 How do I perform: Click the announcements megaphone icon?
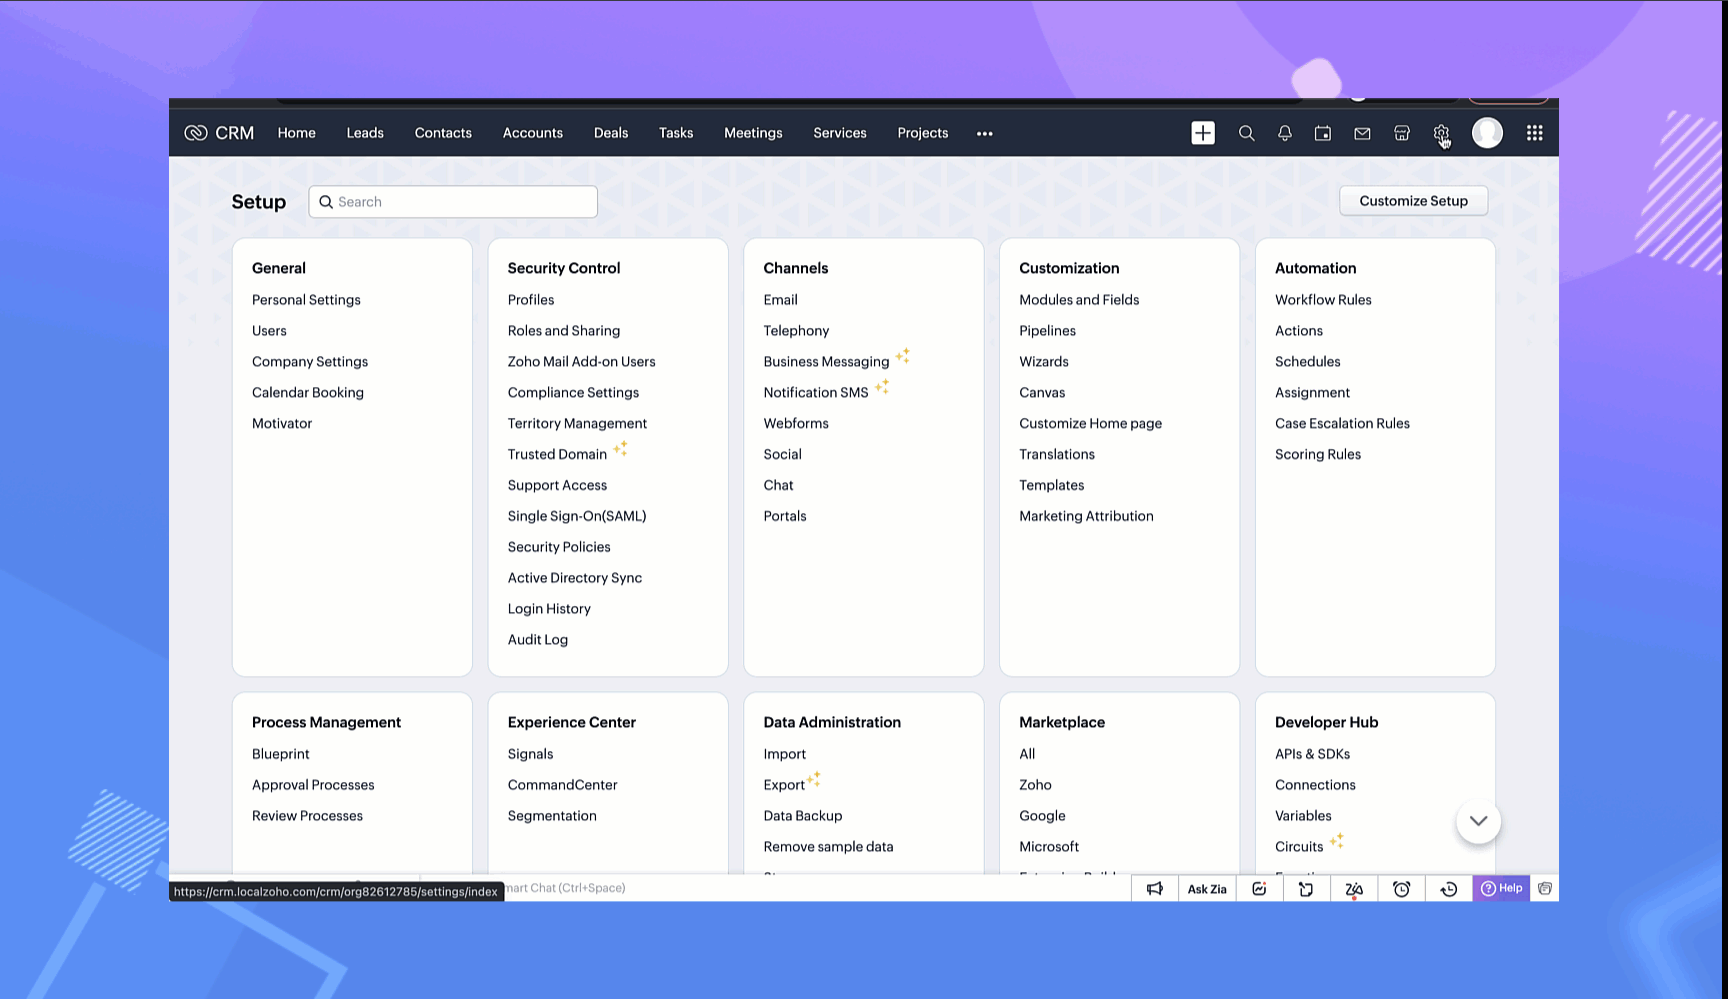click(1155, 889)
